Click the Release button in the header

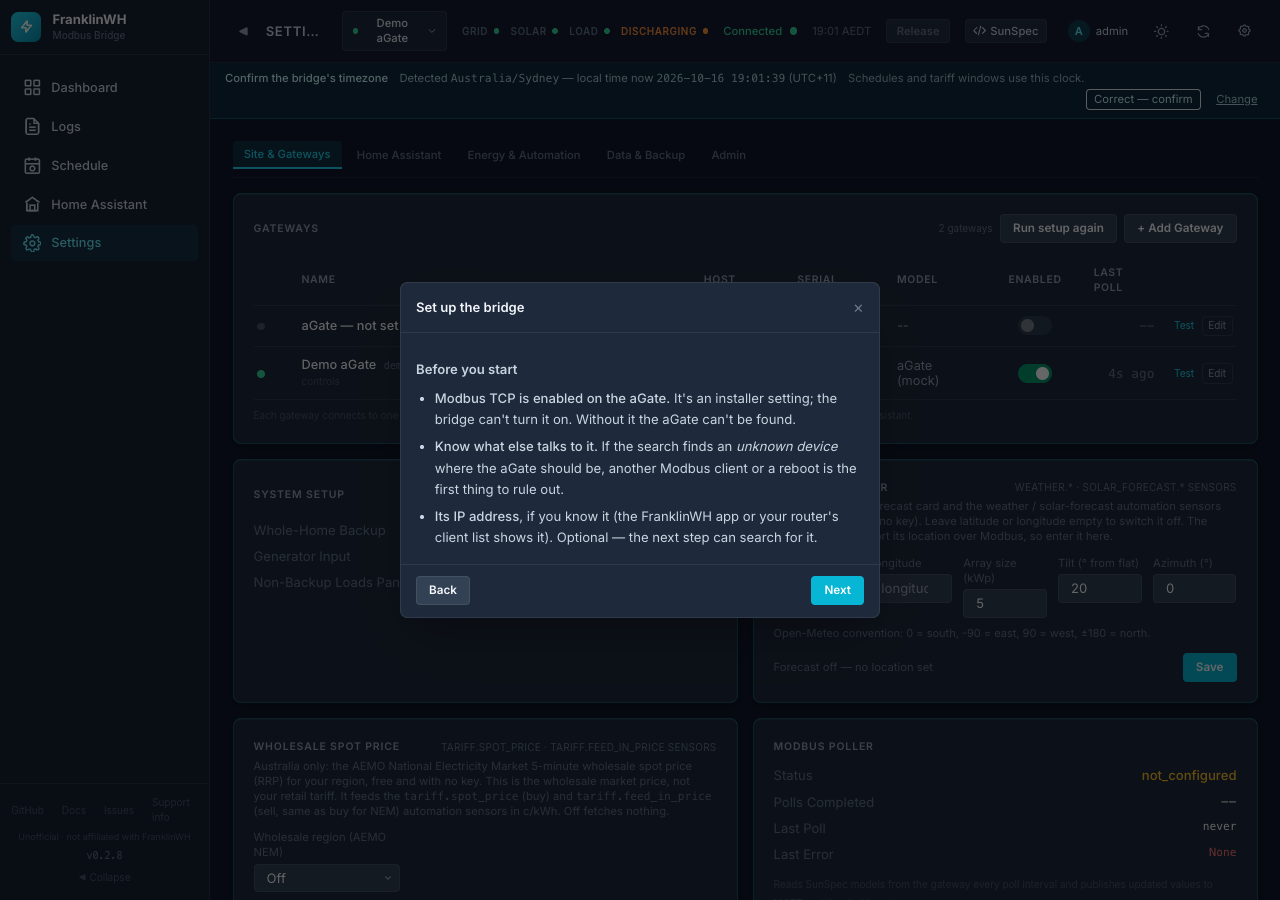coord(918,31)
